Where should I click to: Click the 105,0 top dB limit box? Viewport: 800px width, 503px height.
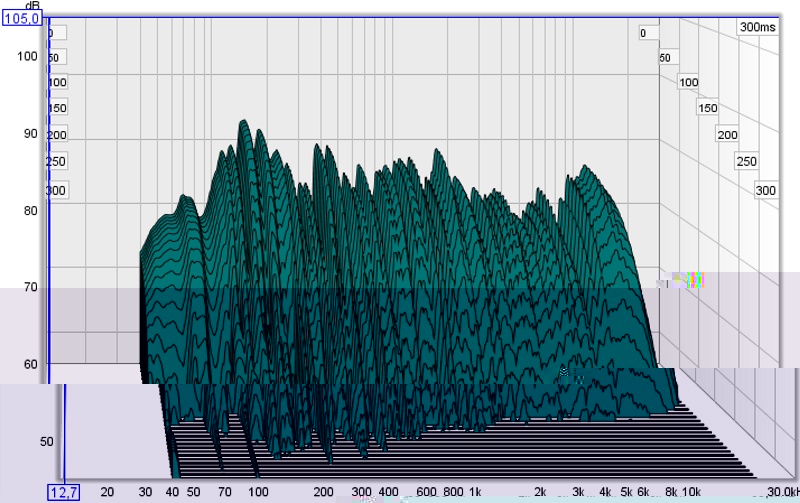23,18
